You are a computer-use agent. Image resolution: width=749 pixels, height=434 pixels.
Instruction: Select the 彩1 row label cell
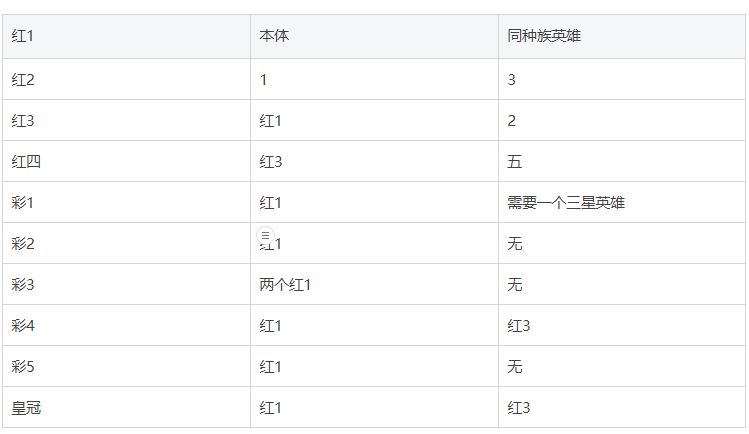point(23,203)
